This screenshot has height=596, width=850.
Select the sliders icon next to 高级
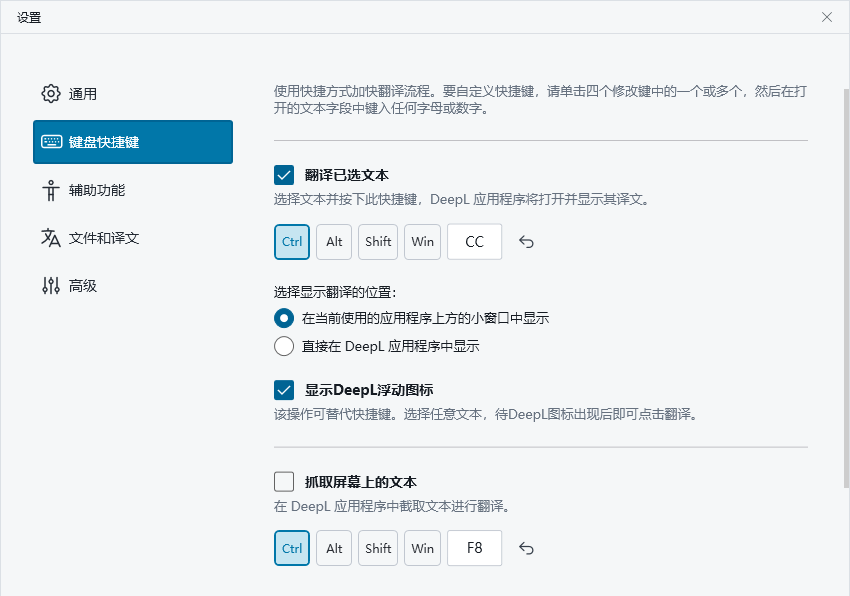50,285
